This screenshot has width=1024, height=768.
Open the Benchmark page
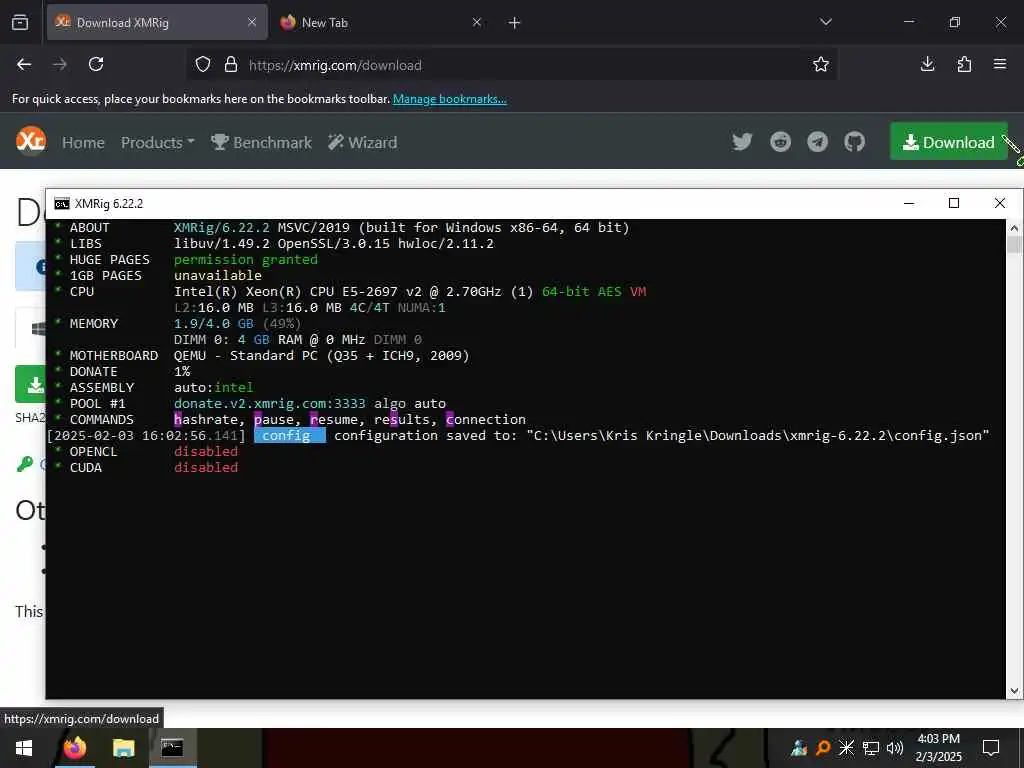(261, 142)
